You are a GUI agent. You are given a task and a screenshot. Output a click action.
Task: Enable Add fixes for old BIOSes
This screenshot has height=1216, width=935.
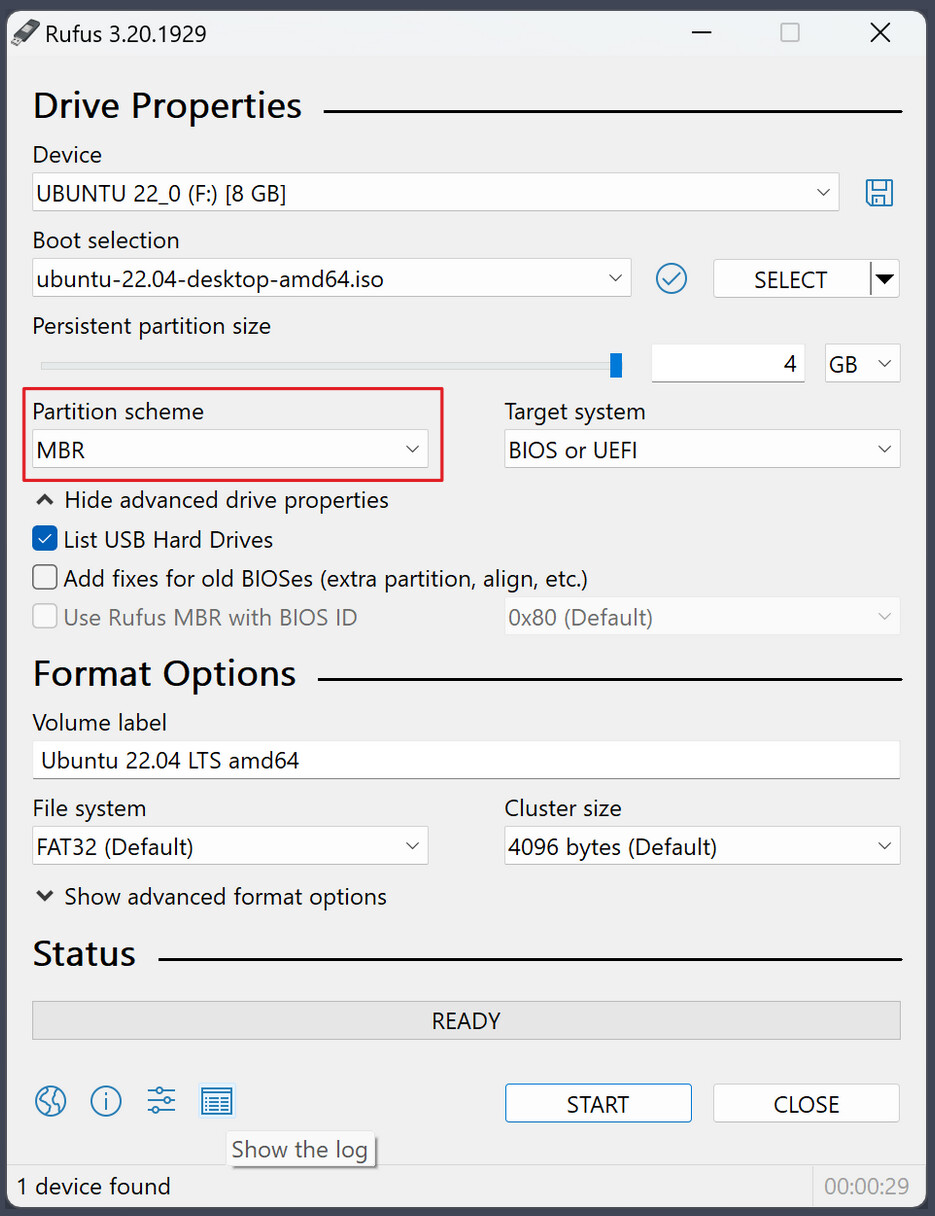[45, 578]
